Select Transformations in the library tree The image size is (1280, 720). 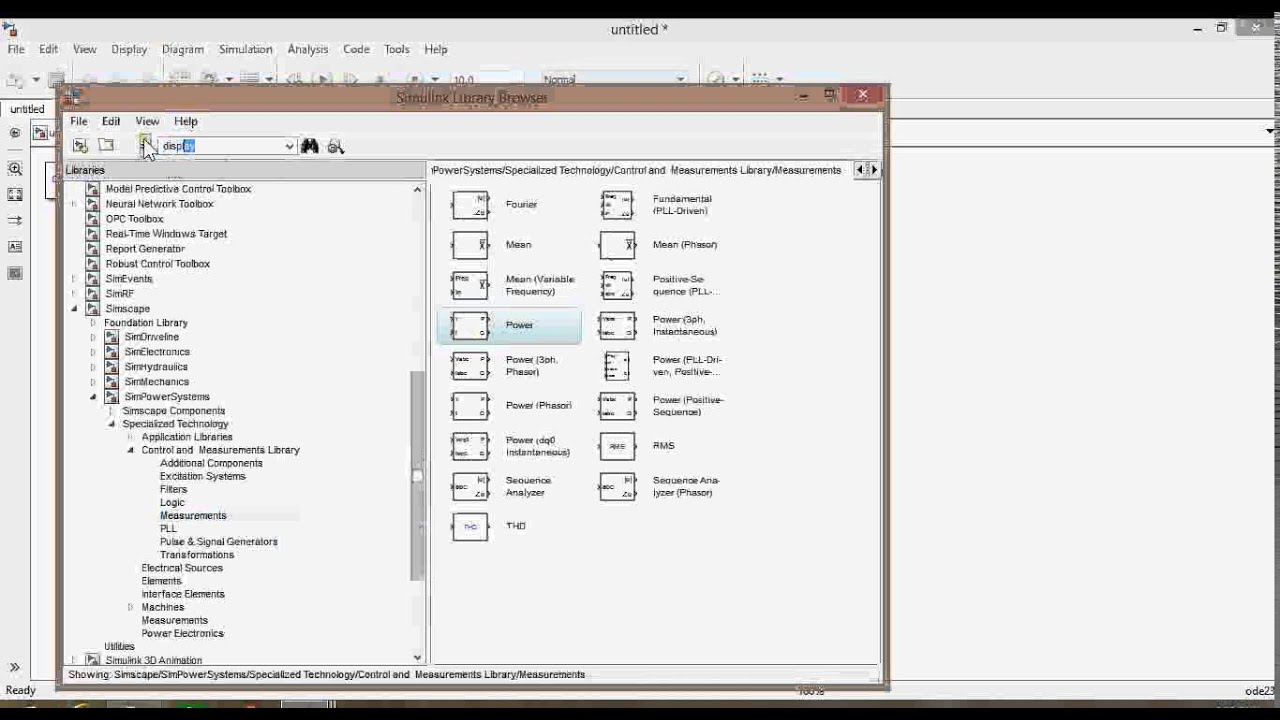197,555
